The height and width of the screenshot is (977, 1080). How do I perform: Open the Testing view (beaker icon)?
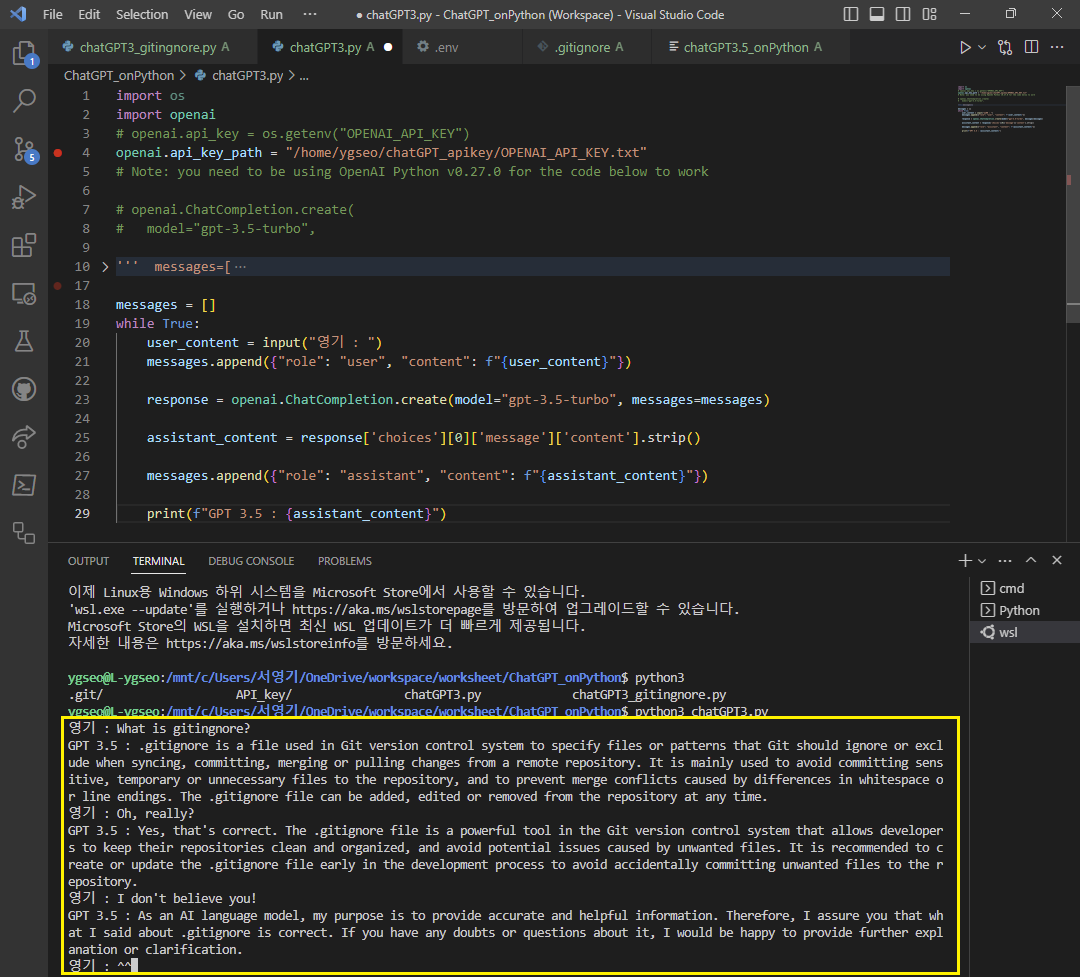pos(23,340)
